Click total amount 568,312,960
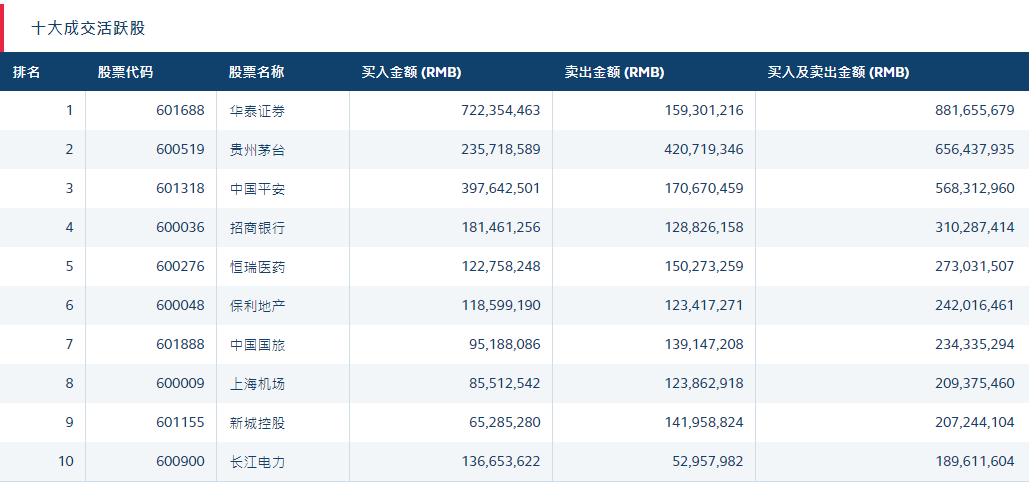 (975, 188)
